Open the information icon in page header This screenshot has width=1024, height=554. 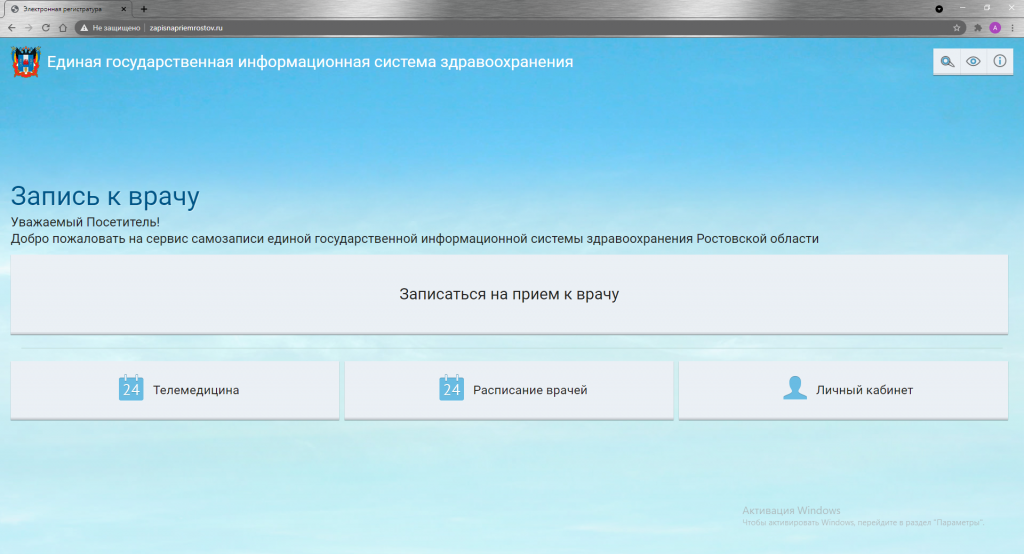pos(999,62)
